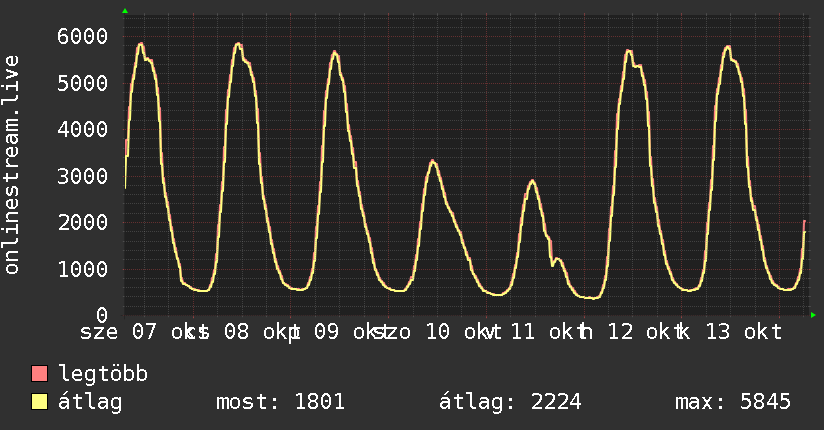Click the 1000 y-axis label
This screenshot has height=430, width=824.
click(83, 269)
